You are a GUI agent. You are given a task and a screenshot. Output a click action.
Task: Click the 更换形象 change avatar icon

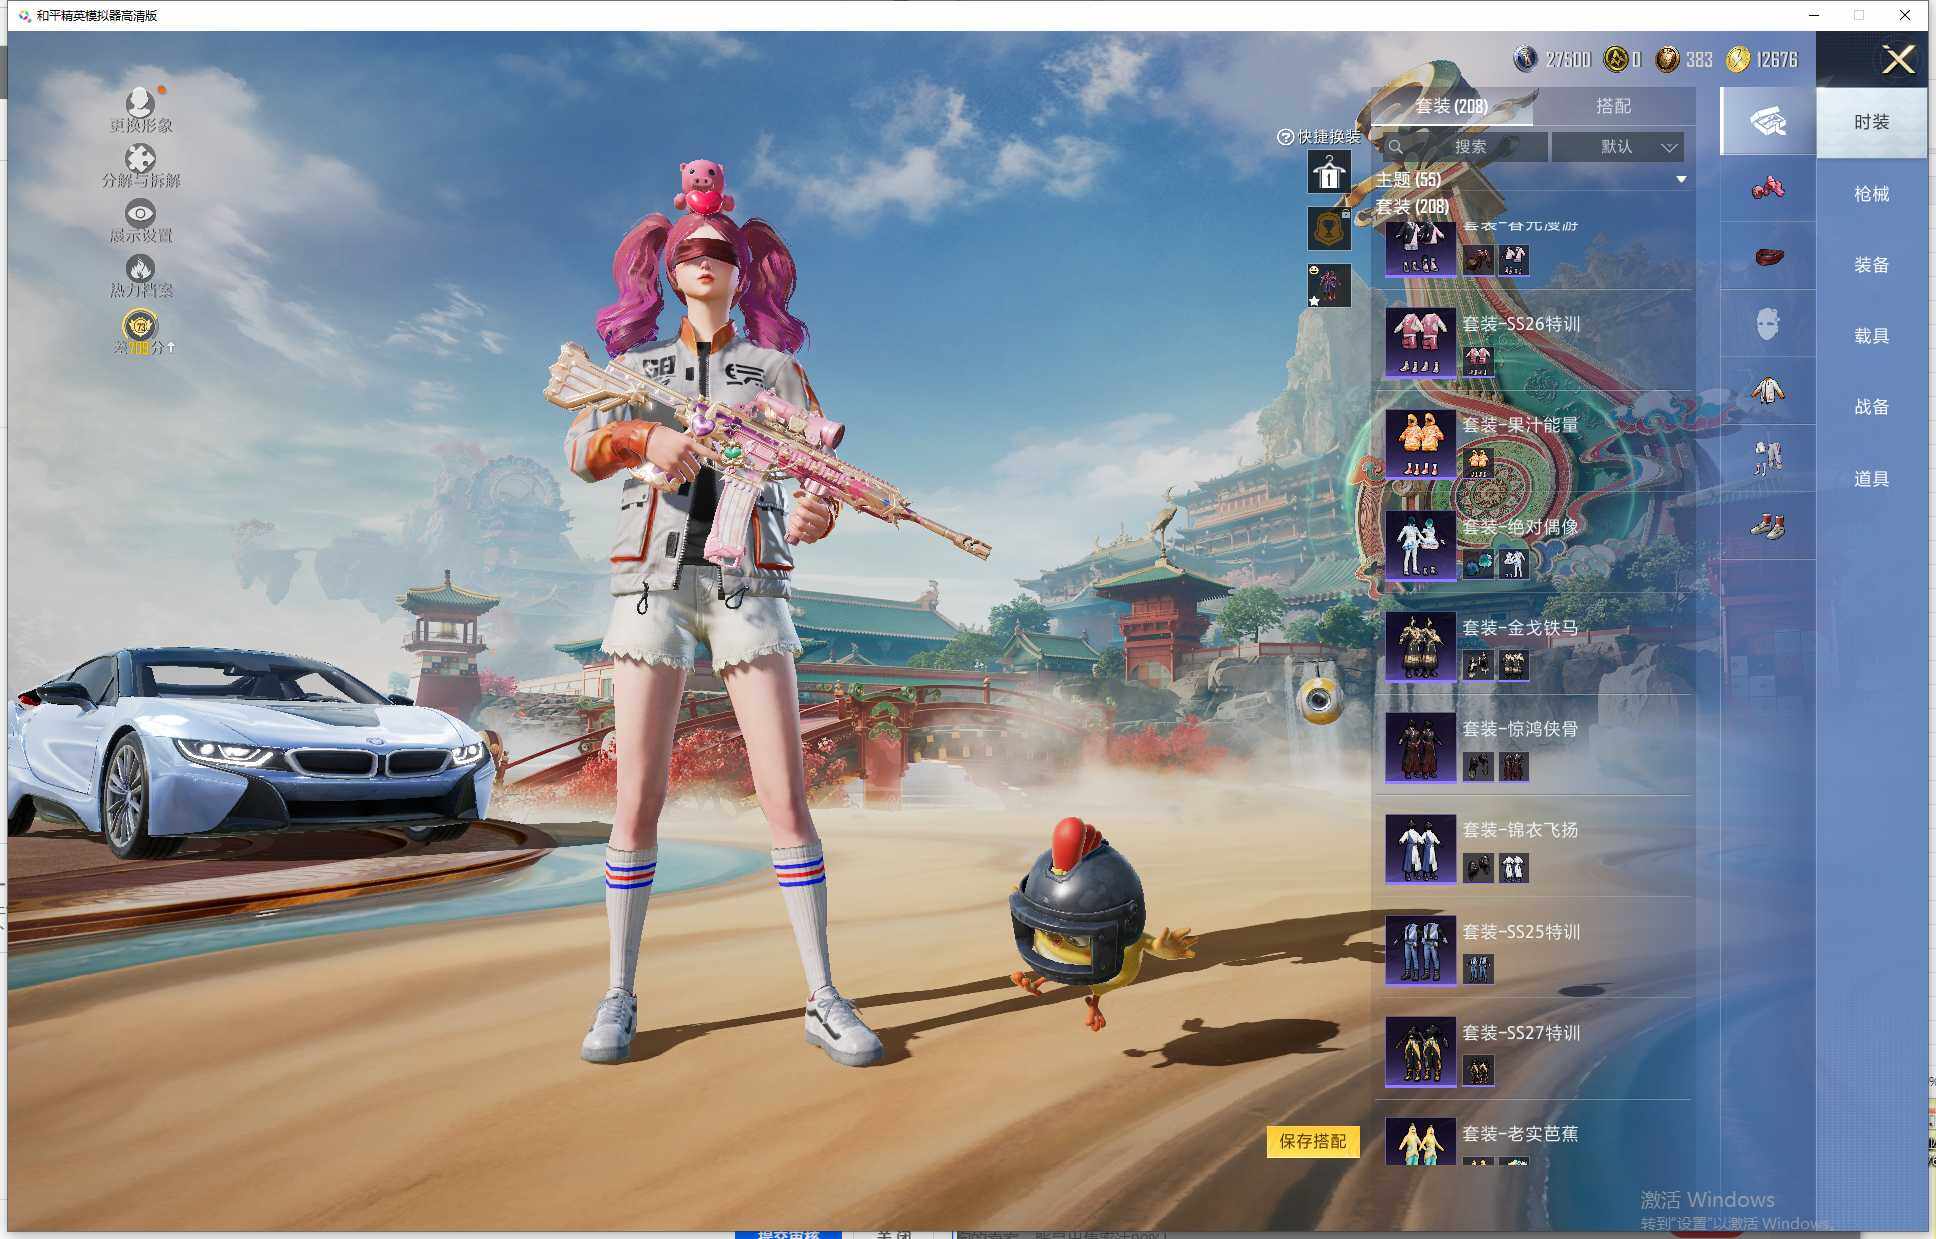pos(140,103)
